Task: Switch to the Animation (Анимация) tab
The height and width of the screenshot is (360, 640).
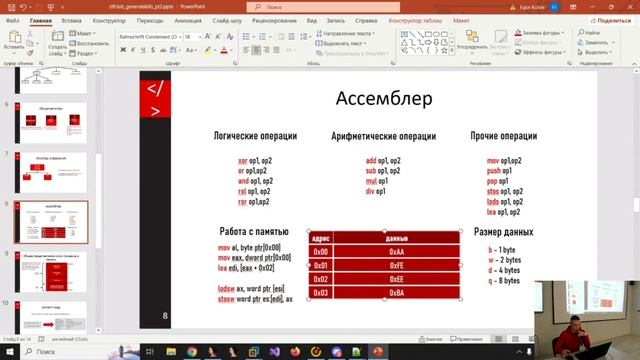Action: tap(188, 20)
